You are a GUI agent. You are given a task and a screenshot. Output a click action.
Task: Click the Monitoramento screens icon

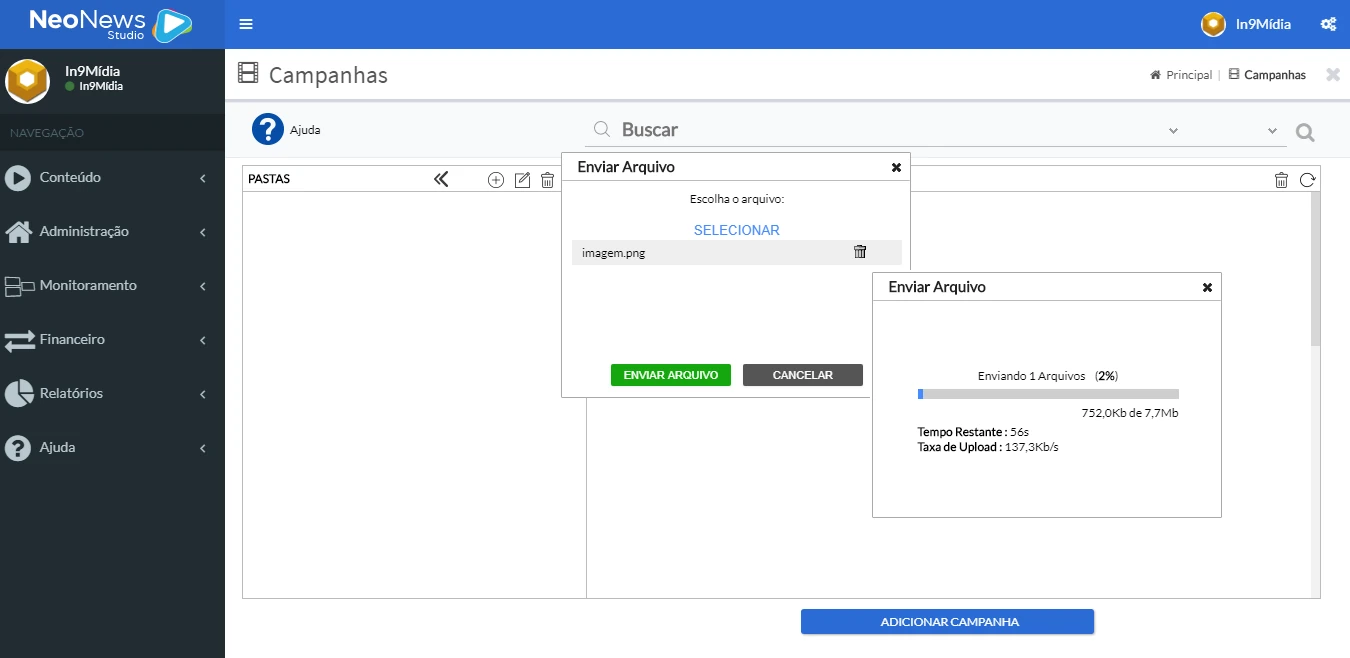(19, 287)
